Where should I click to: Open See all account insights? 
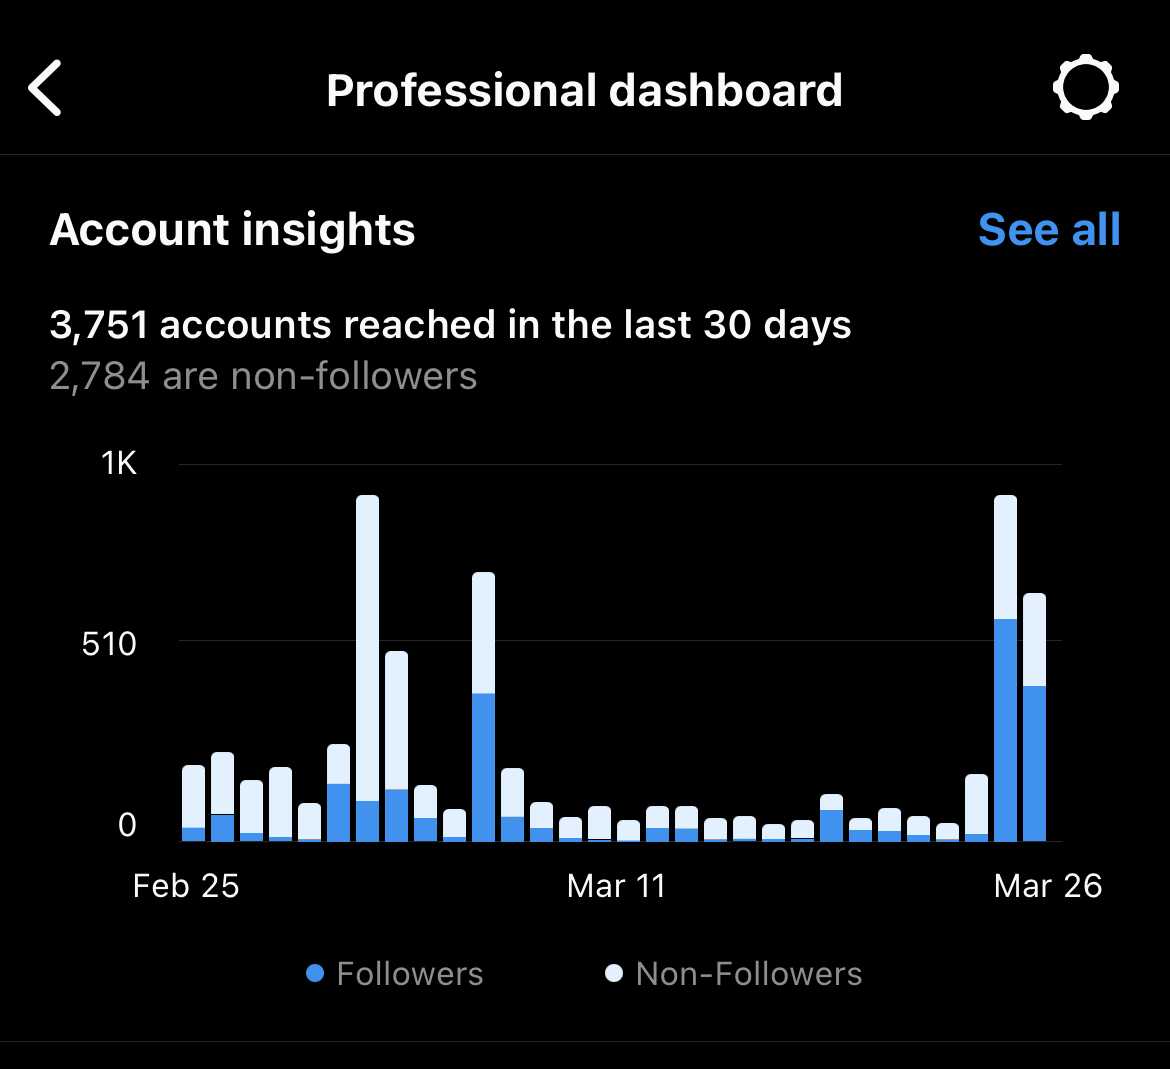[1048, 230]
